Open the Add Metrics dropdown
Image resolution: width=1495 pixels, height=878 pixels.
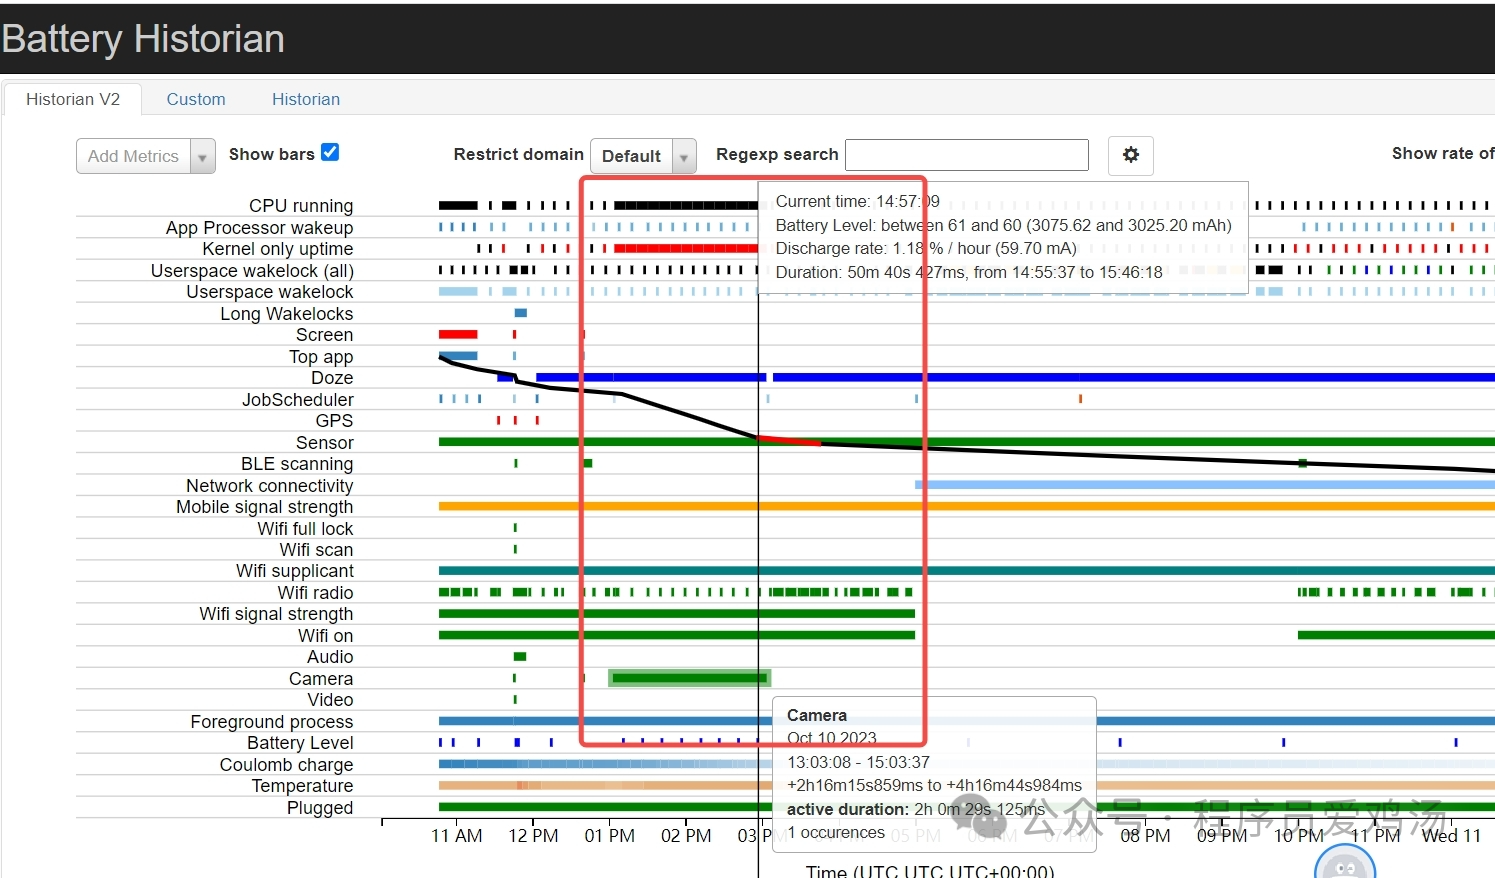point(146,156)
